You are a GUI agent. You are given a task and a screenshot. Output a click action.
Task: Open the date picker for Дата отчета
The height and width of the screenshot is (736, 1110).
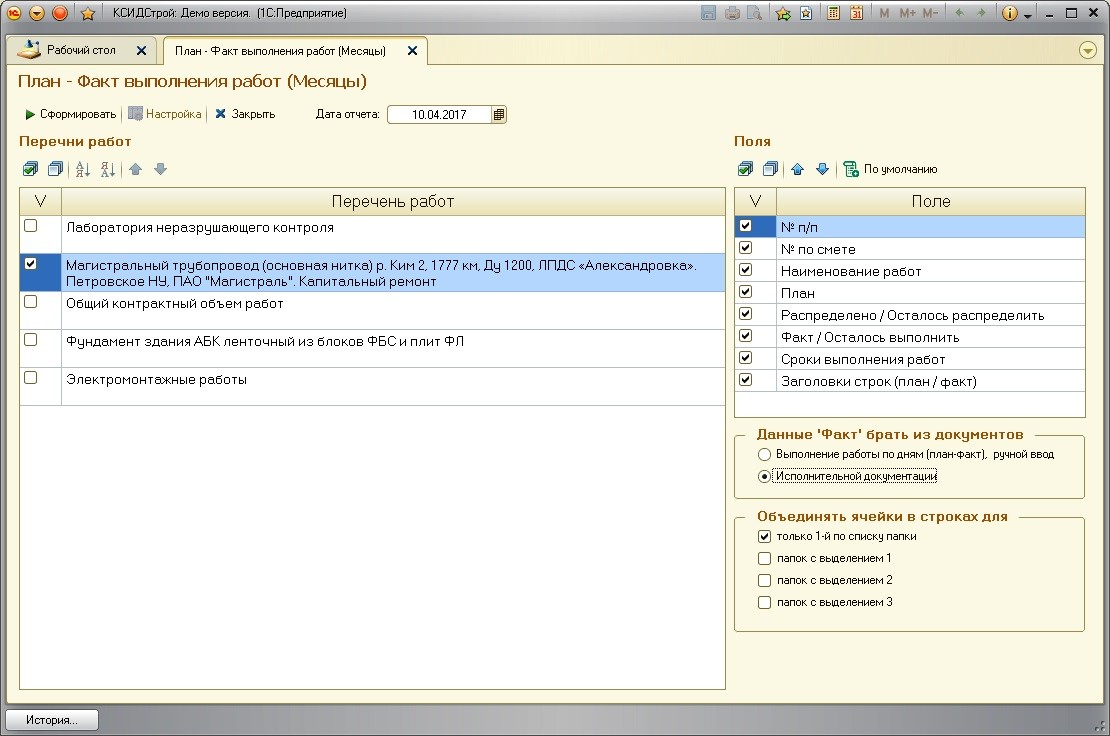[499, 115]
